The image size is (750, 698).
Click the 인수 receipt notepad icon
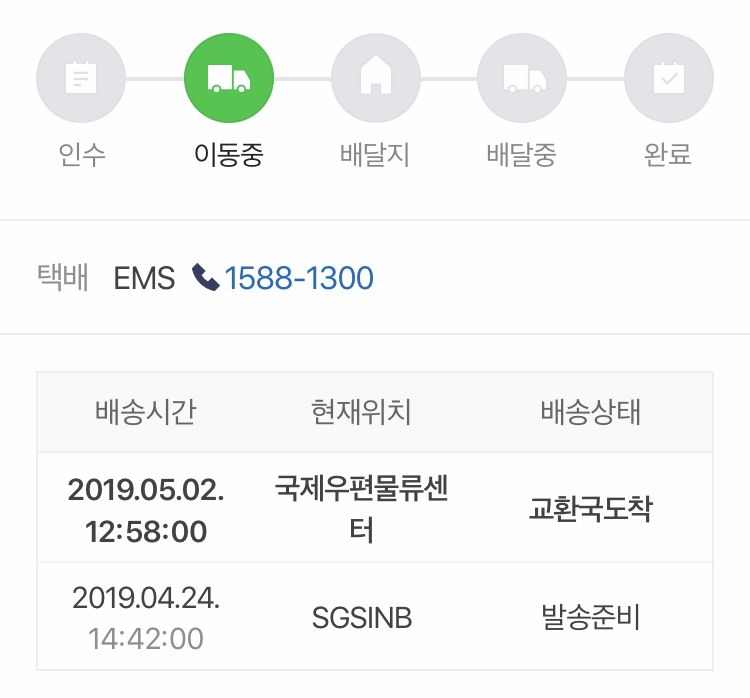coord(81,78)
